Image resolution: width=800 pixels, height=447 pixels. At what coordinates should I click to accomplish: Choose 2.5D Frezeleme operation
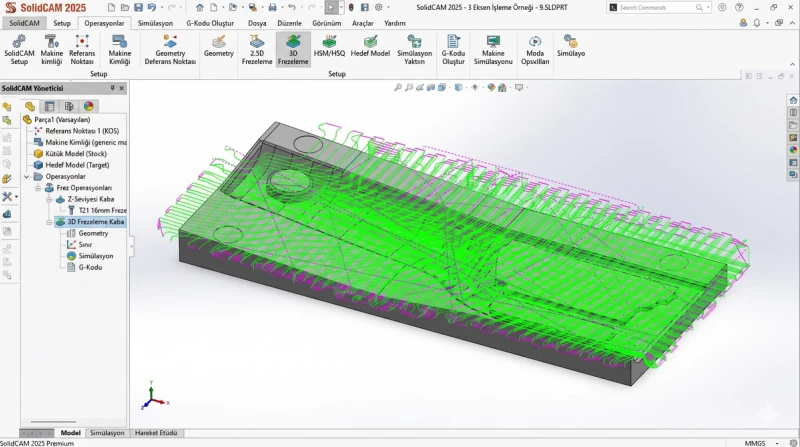[x=257, y=49]
